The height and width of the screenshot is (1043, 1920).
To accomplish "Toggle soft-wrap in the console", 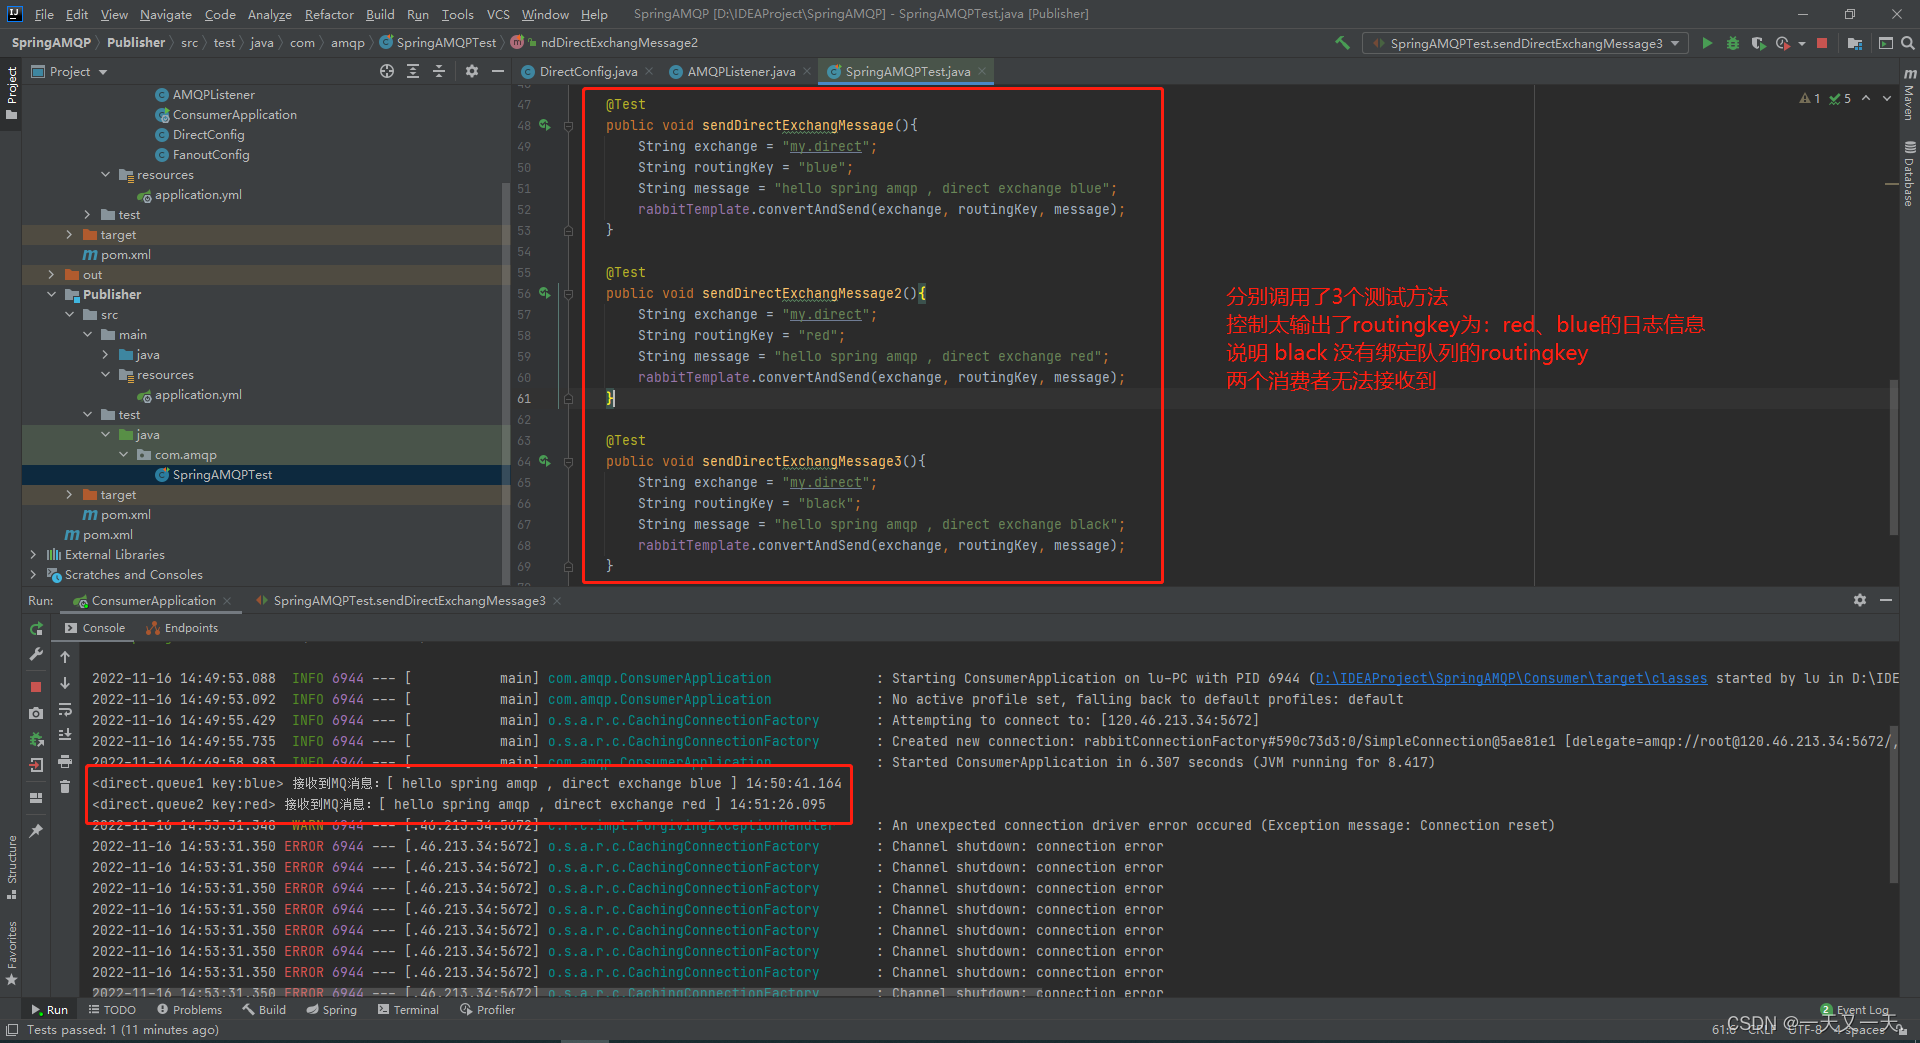I will [65, 710].
